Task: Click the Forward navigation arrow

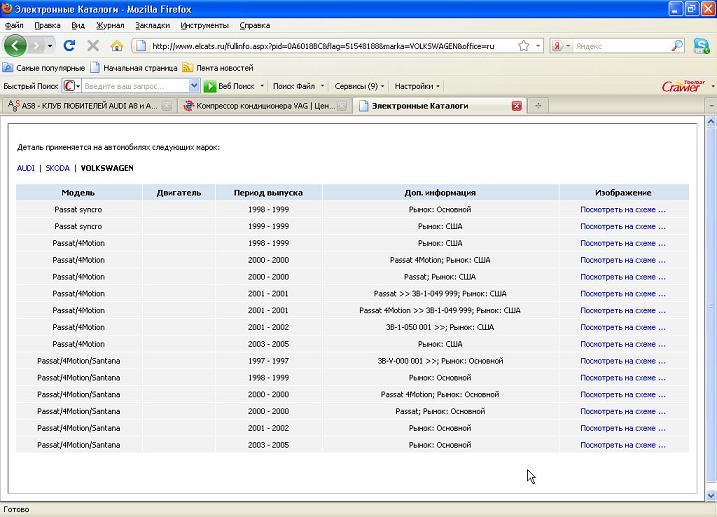Action: pos(36,46)
